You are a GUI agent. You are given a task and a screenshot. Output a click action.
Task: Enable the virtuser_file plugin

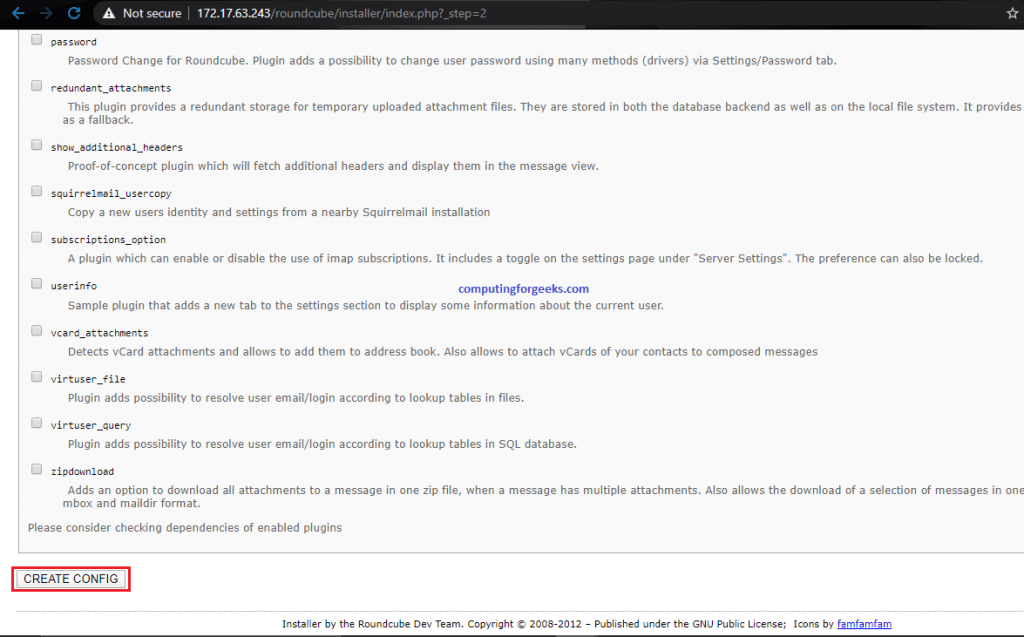pyautogui.click(x=36, y=376)
